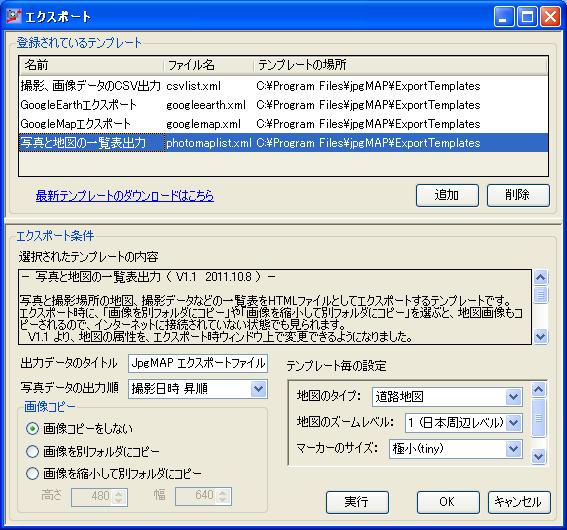The image size is (567, 530).
Task: Select 画像コピーをしない radio option
Action: 32,429
